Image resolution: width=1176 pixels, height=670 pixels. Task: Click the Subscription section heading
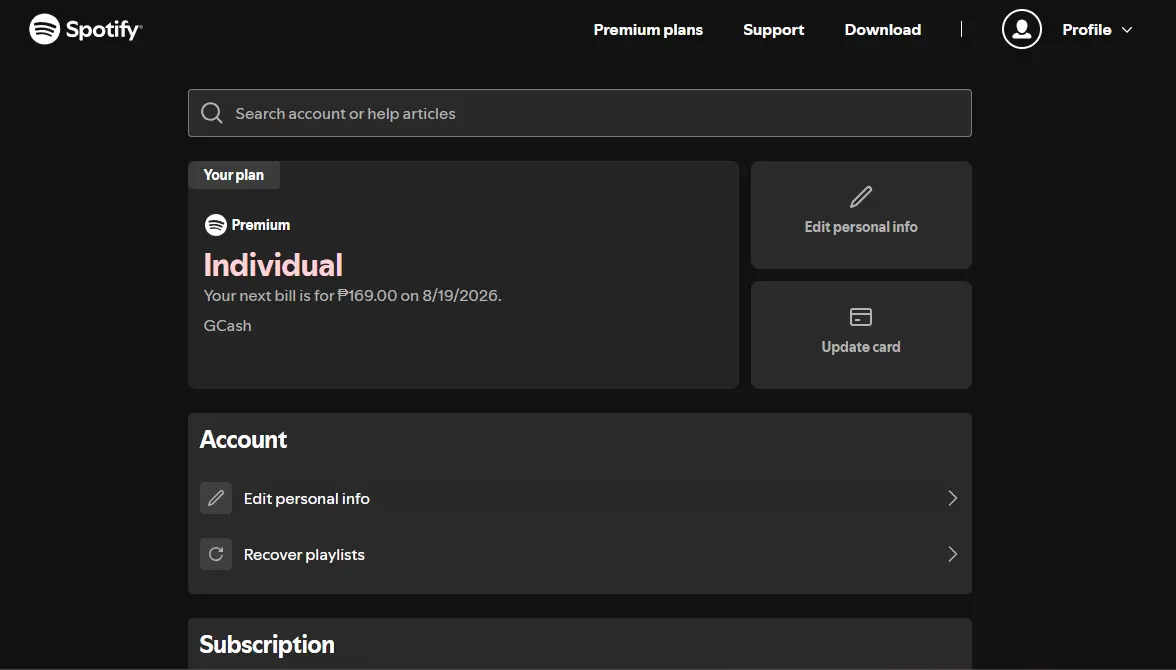(267, 644)
